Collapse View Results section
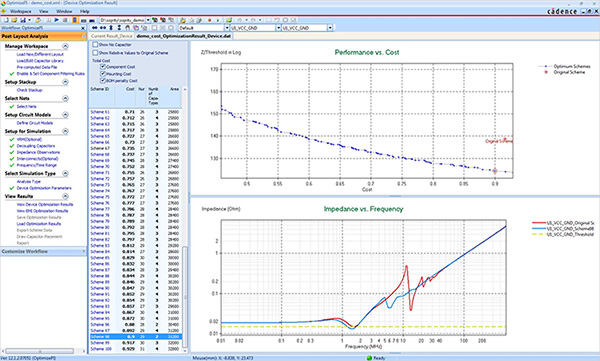Screen dimensions: 600x361 [x=65, y=196]
